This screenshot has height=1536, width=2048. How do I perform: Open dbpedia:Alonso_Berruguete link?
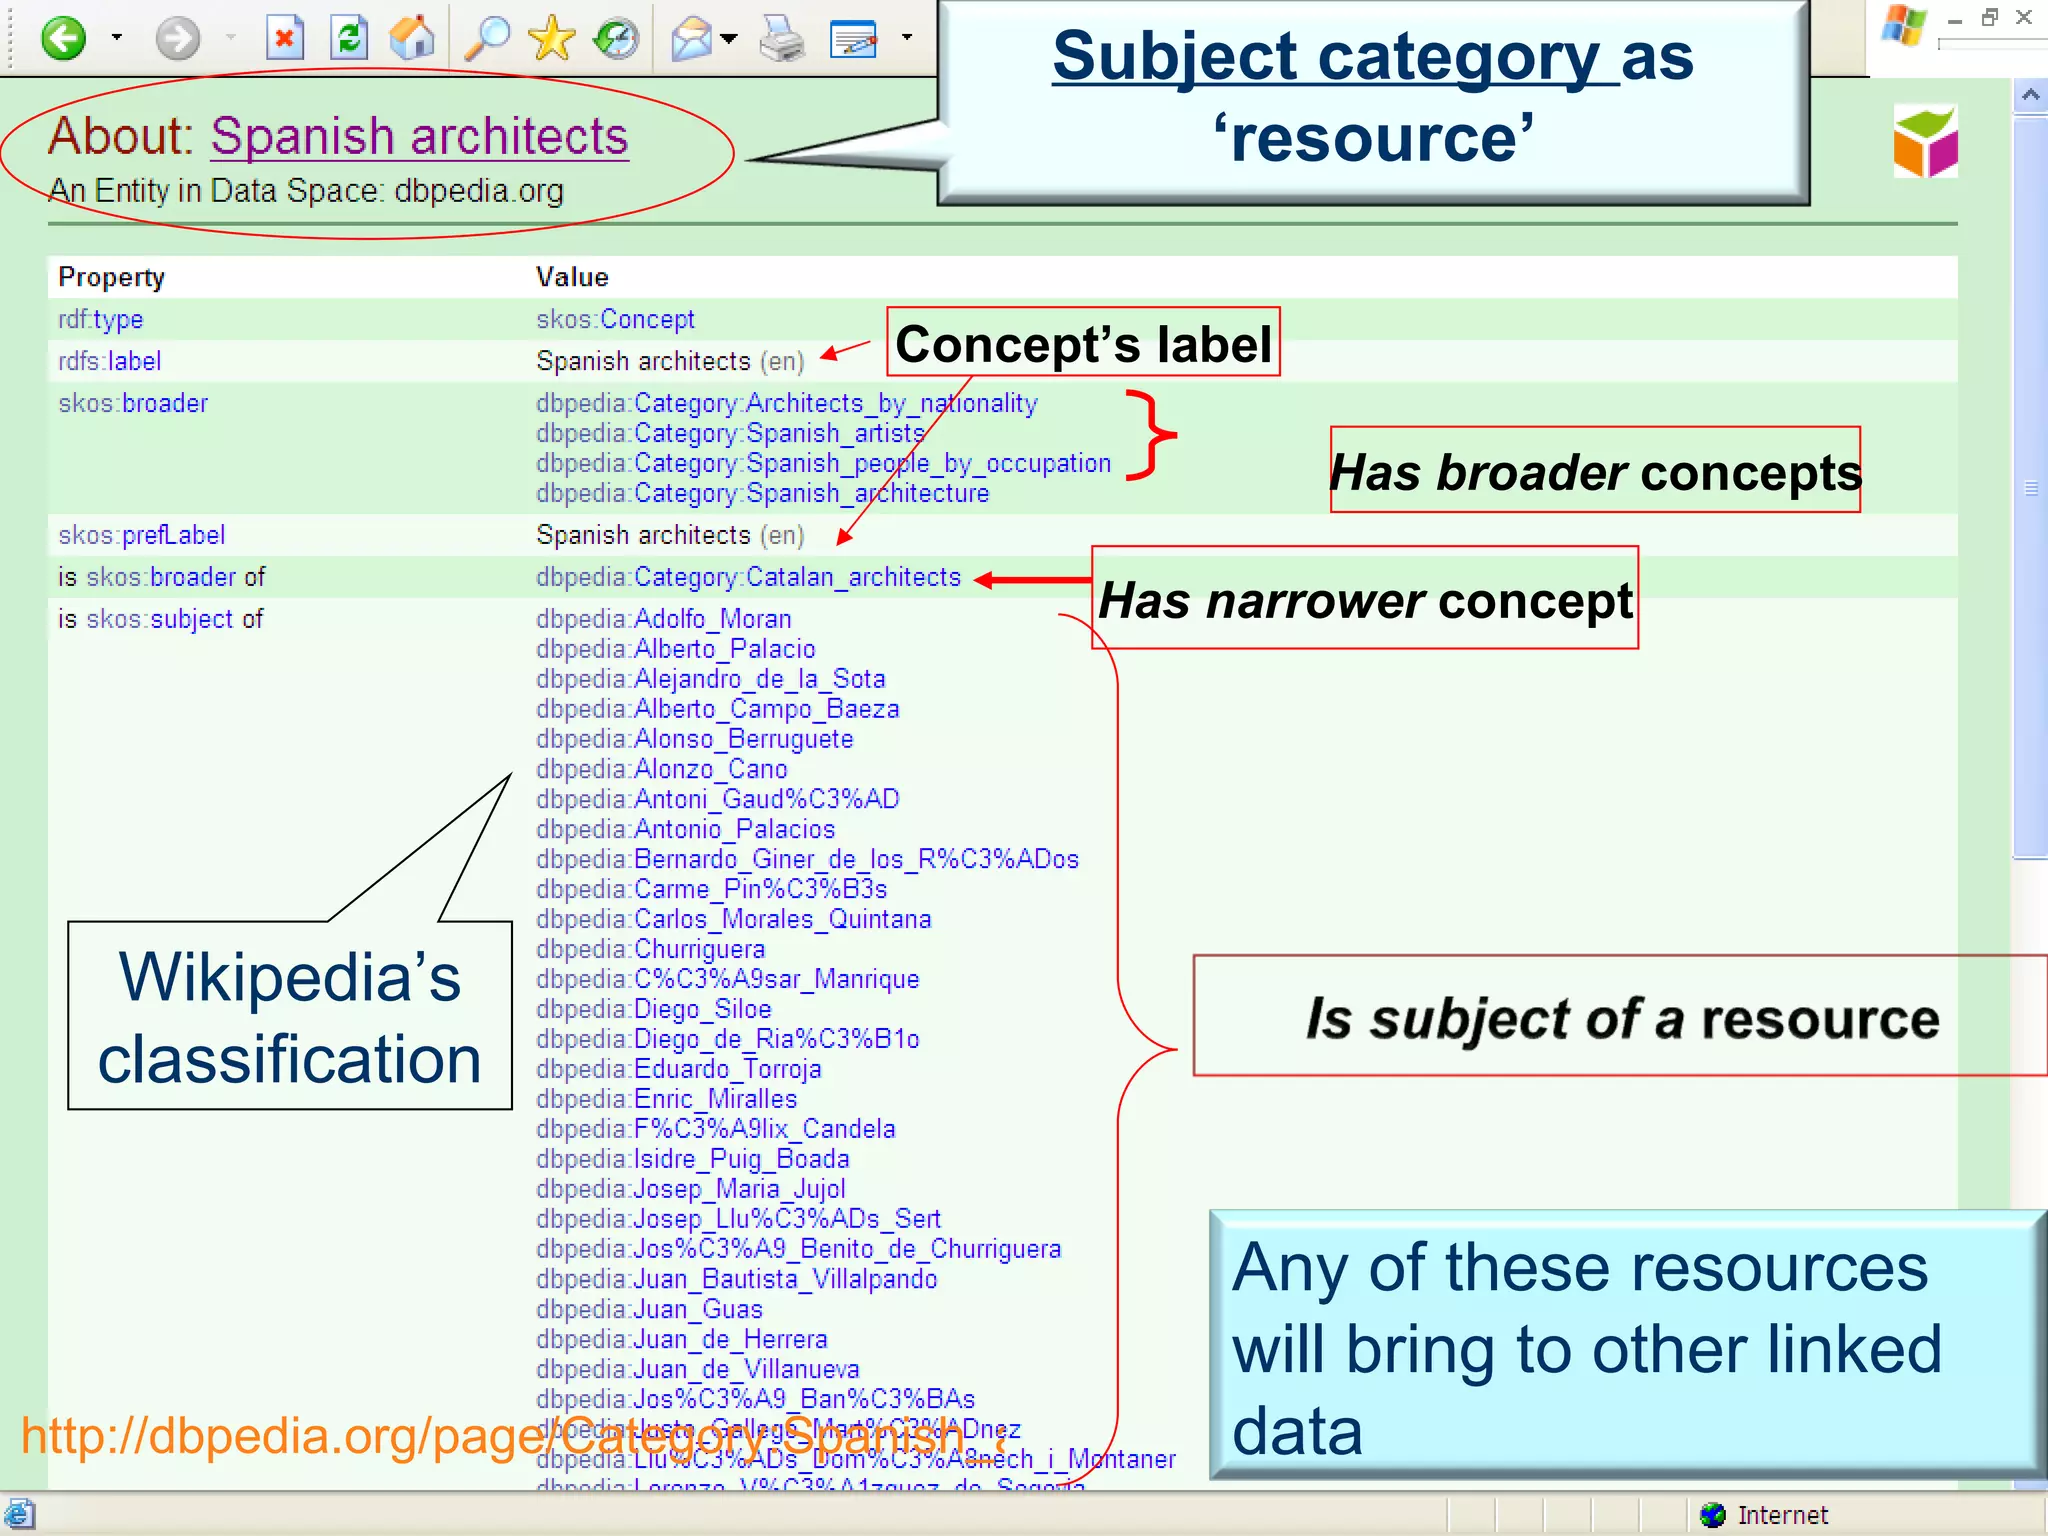pyautogui.click(x=694, y=739)
